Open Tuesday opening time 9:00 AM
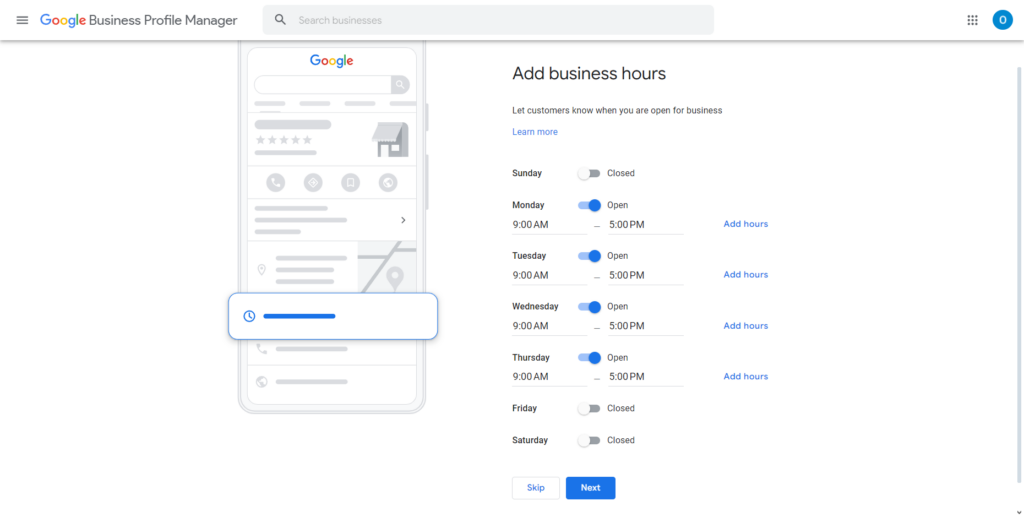The height and width of the screenshot is (517, 1024). coord(550,275)
